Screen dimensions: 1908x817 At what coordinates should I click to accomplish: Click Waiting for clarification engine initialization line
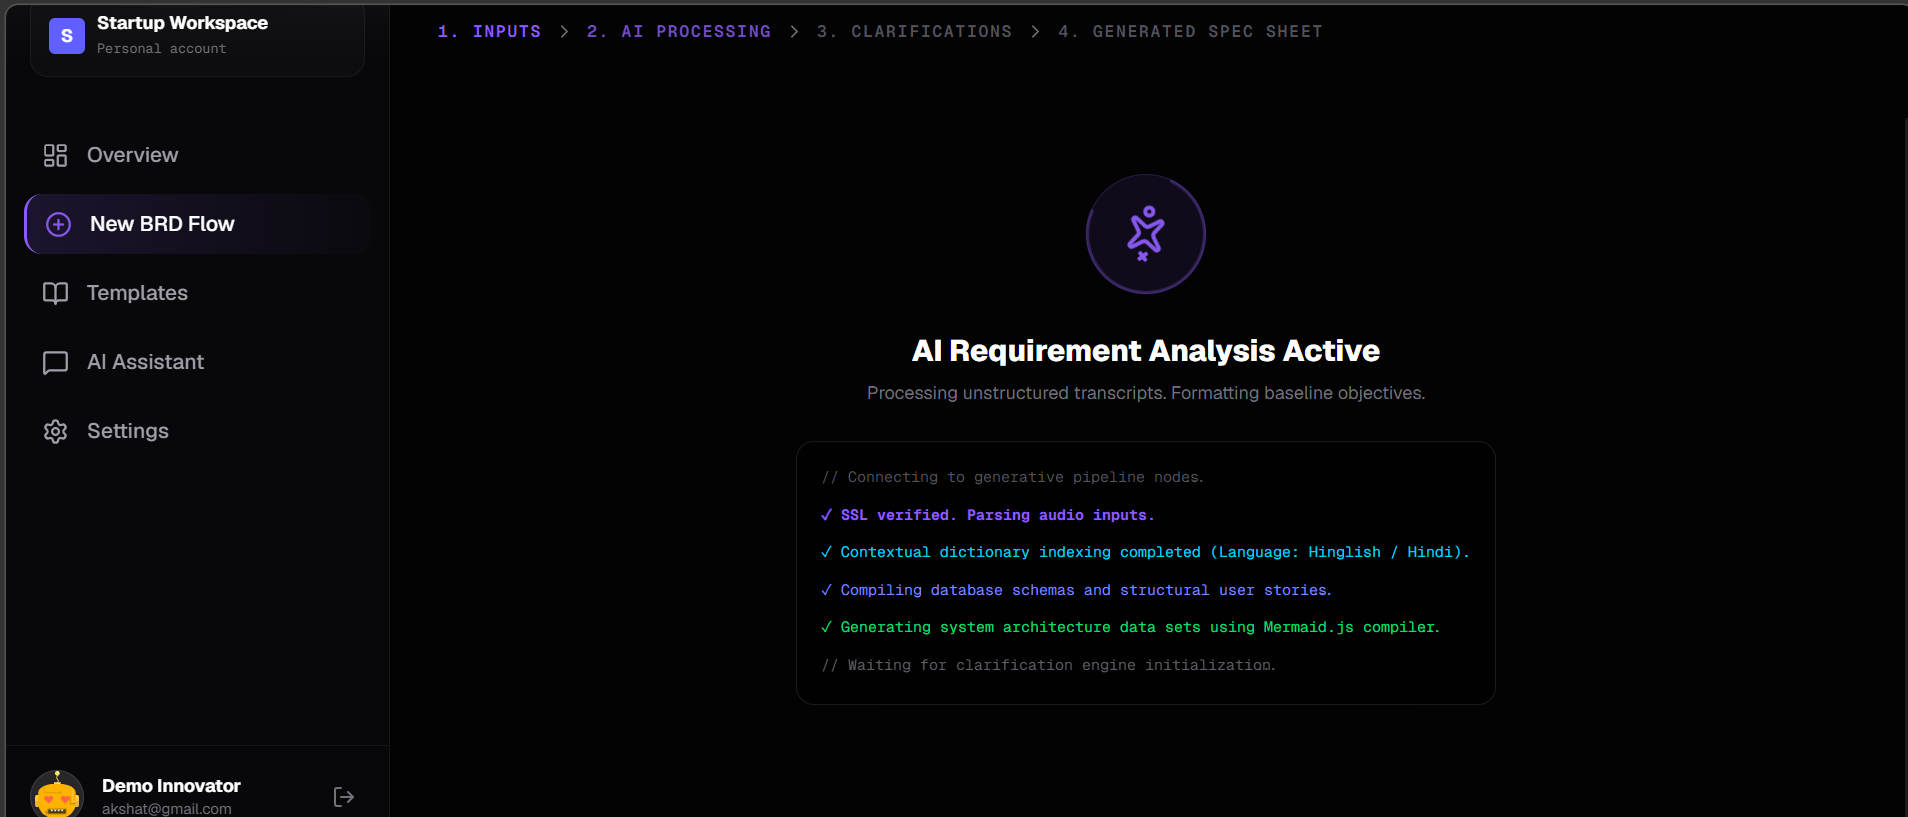pos(1048,665)
